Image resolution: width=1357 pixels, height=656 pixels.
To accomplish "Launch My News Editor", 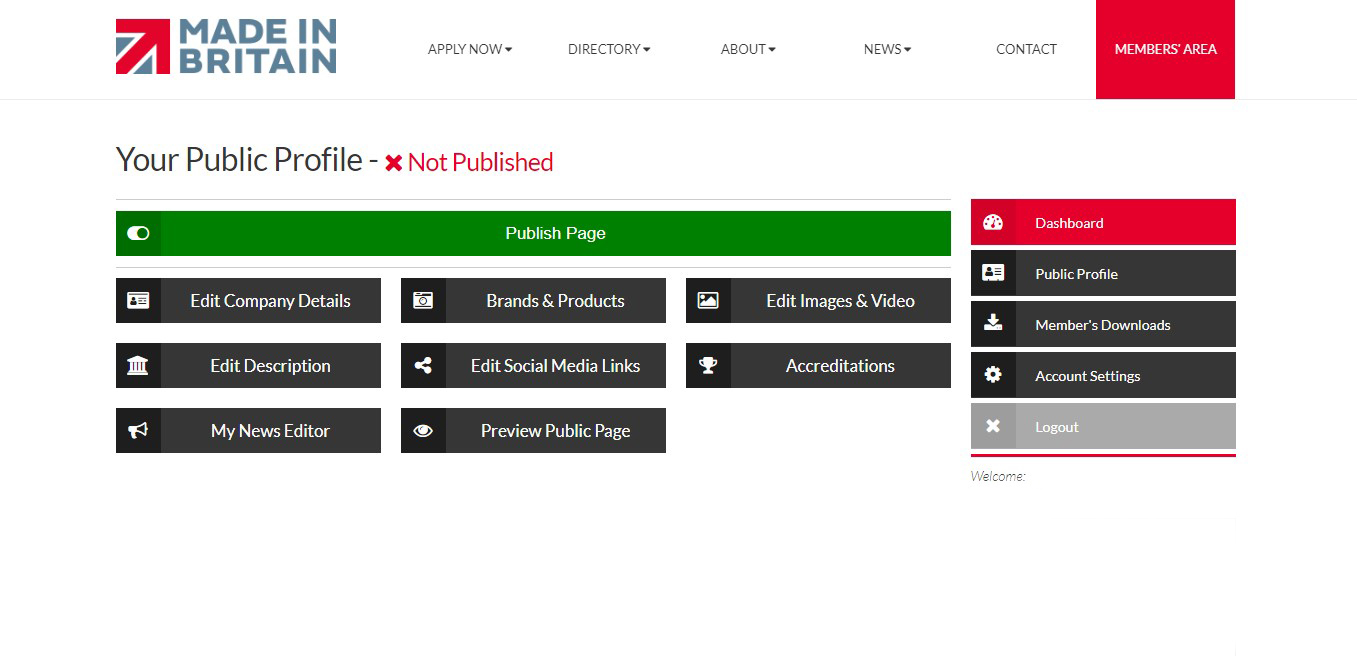I will tap(248, 430).
